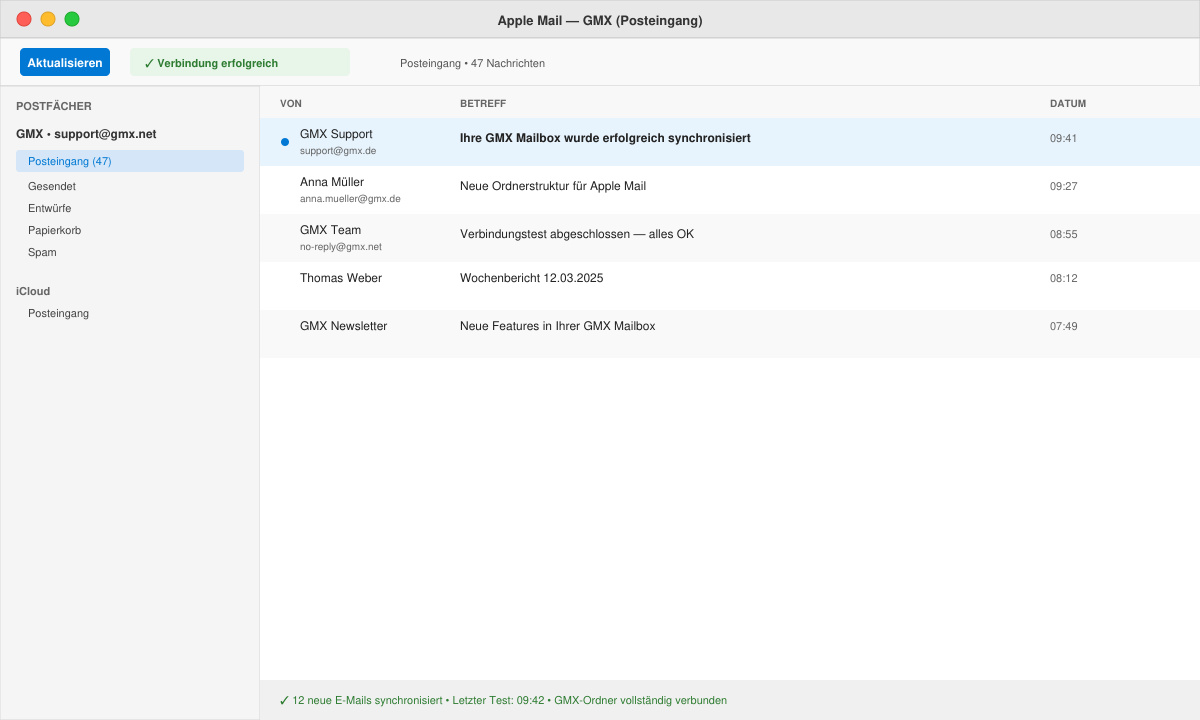This screenshot has width=1200, height=720.
Task: Click the bottom sync status message
Action: click(503, 700)
